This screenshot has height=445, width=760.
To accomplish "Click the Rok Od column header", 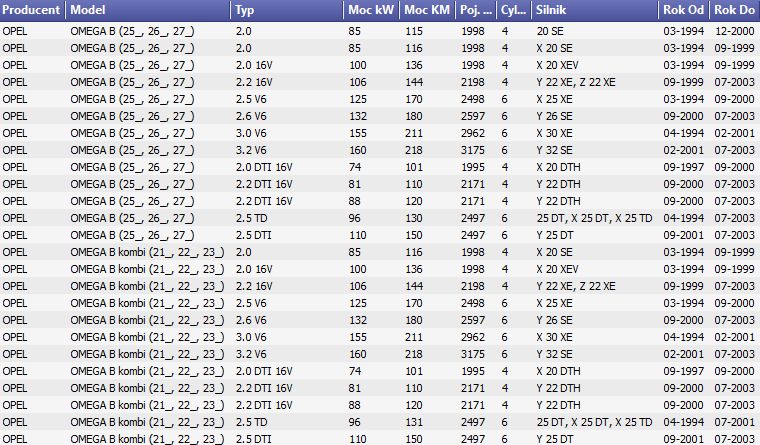I will (x=684, y=10).
